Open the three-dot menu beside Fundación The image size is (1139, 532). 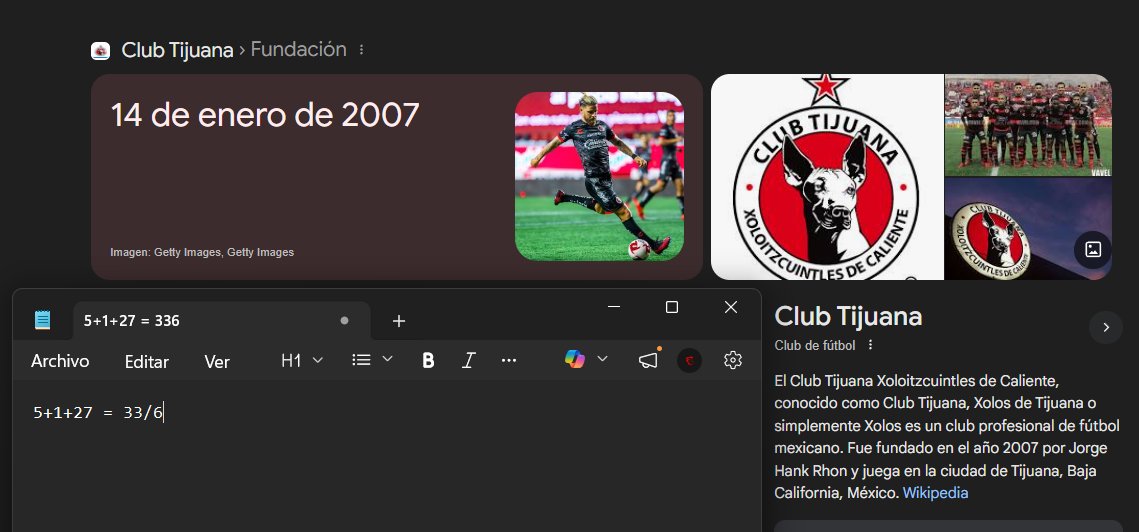tap(362, 50)
